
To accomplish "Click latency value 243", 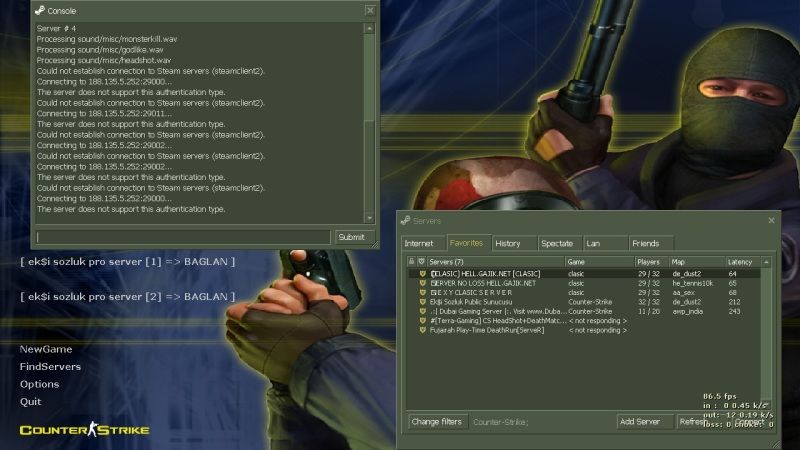I will point(734,311).
